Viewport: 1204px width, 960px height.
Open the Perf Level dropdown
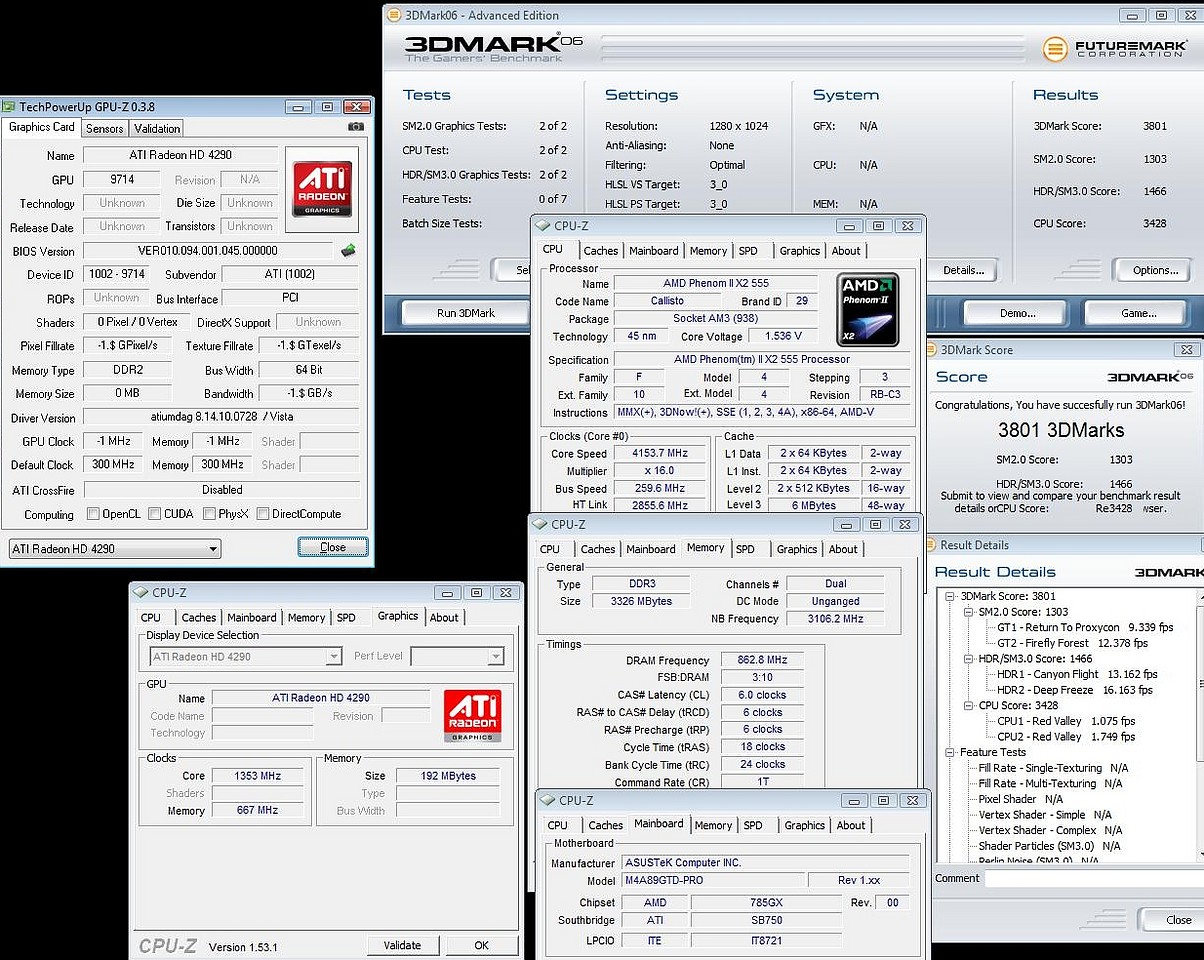coord(457,657)
